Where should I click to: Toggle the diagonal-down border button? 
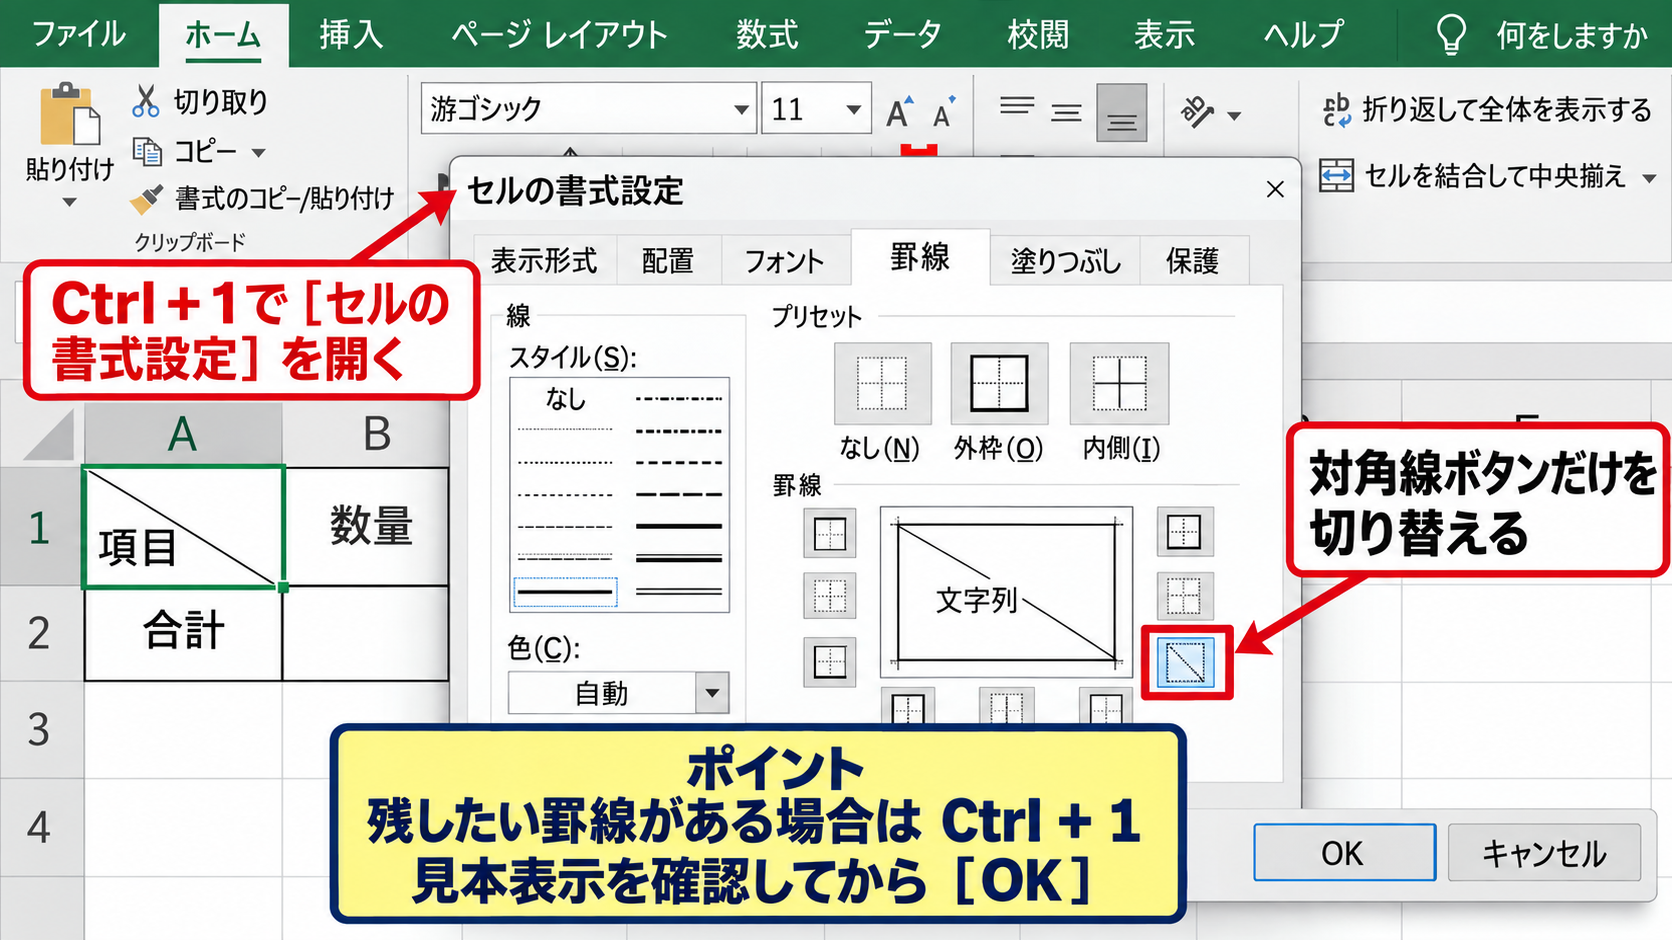tap(1185, 662)
